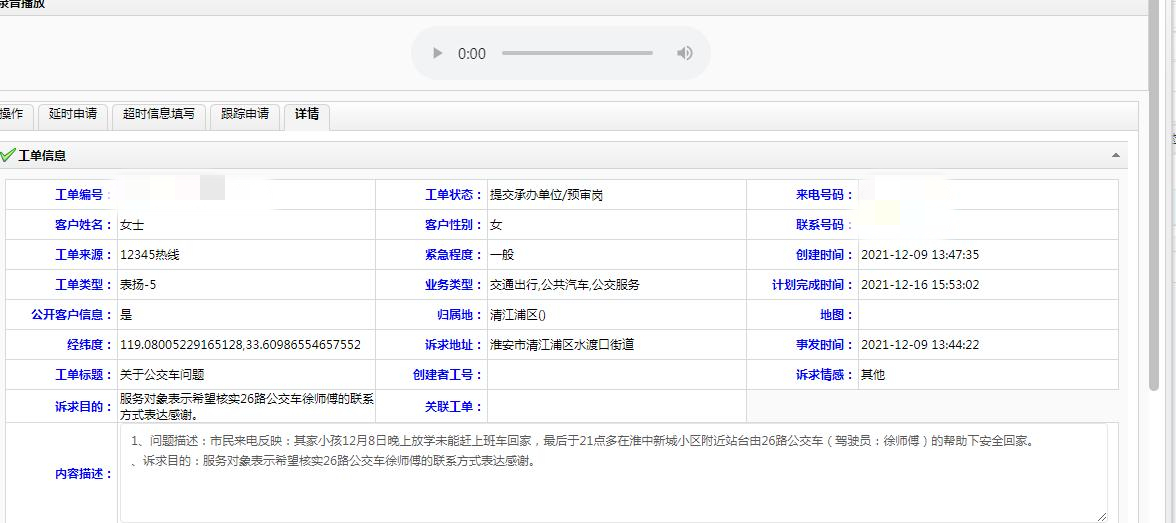This screenshot has height=523, width=1176.
Task: Click the 来电号码 field label
Action: click(825, 195)
